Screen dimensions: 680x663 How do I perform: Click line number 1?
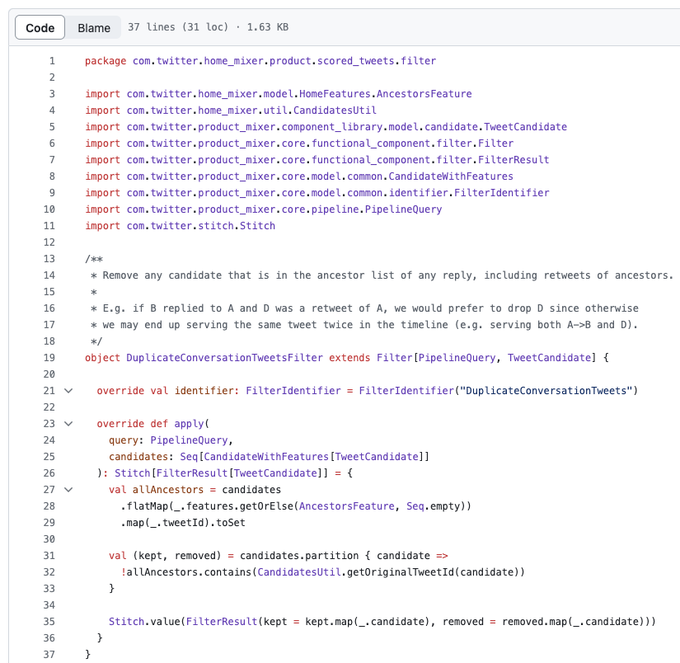(52, 61)
